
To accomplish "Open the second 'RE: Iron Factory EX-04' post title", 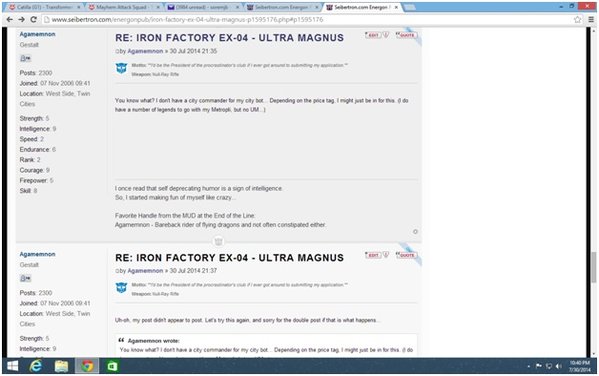I will pyautogui.click(x=229, y=258).
